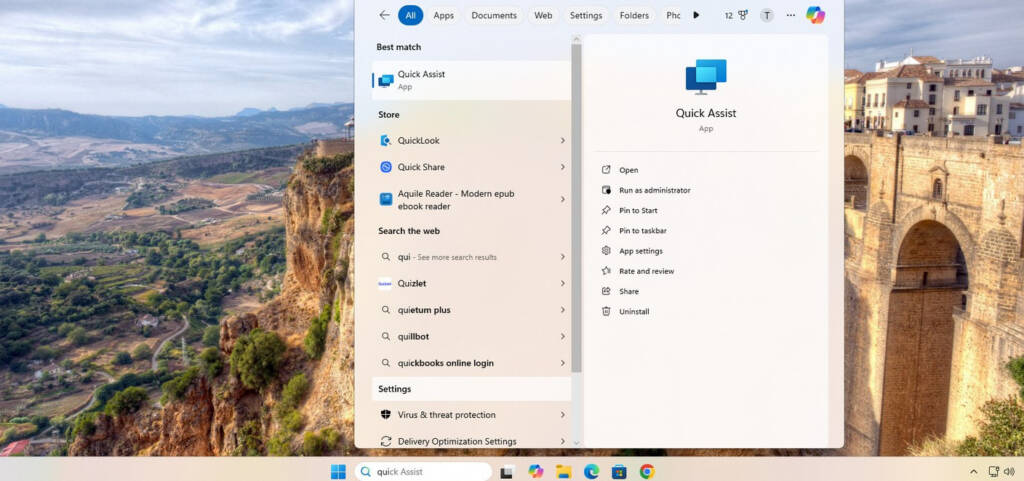1024x481 pixels.
Task: Click the back arrow in search panel
Action: click(x=384, y=15)
